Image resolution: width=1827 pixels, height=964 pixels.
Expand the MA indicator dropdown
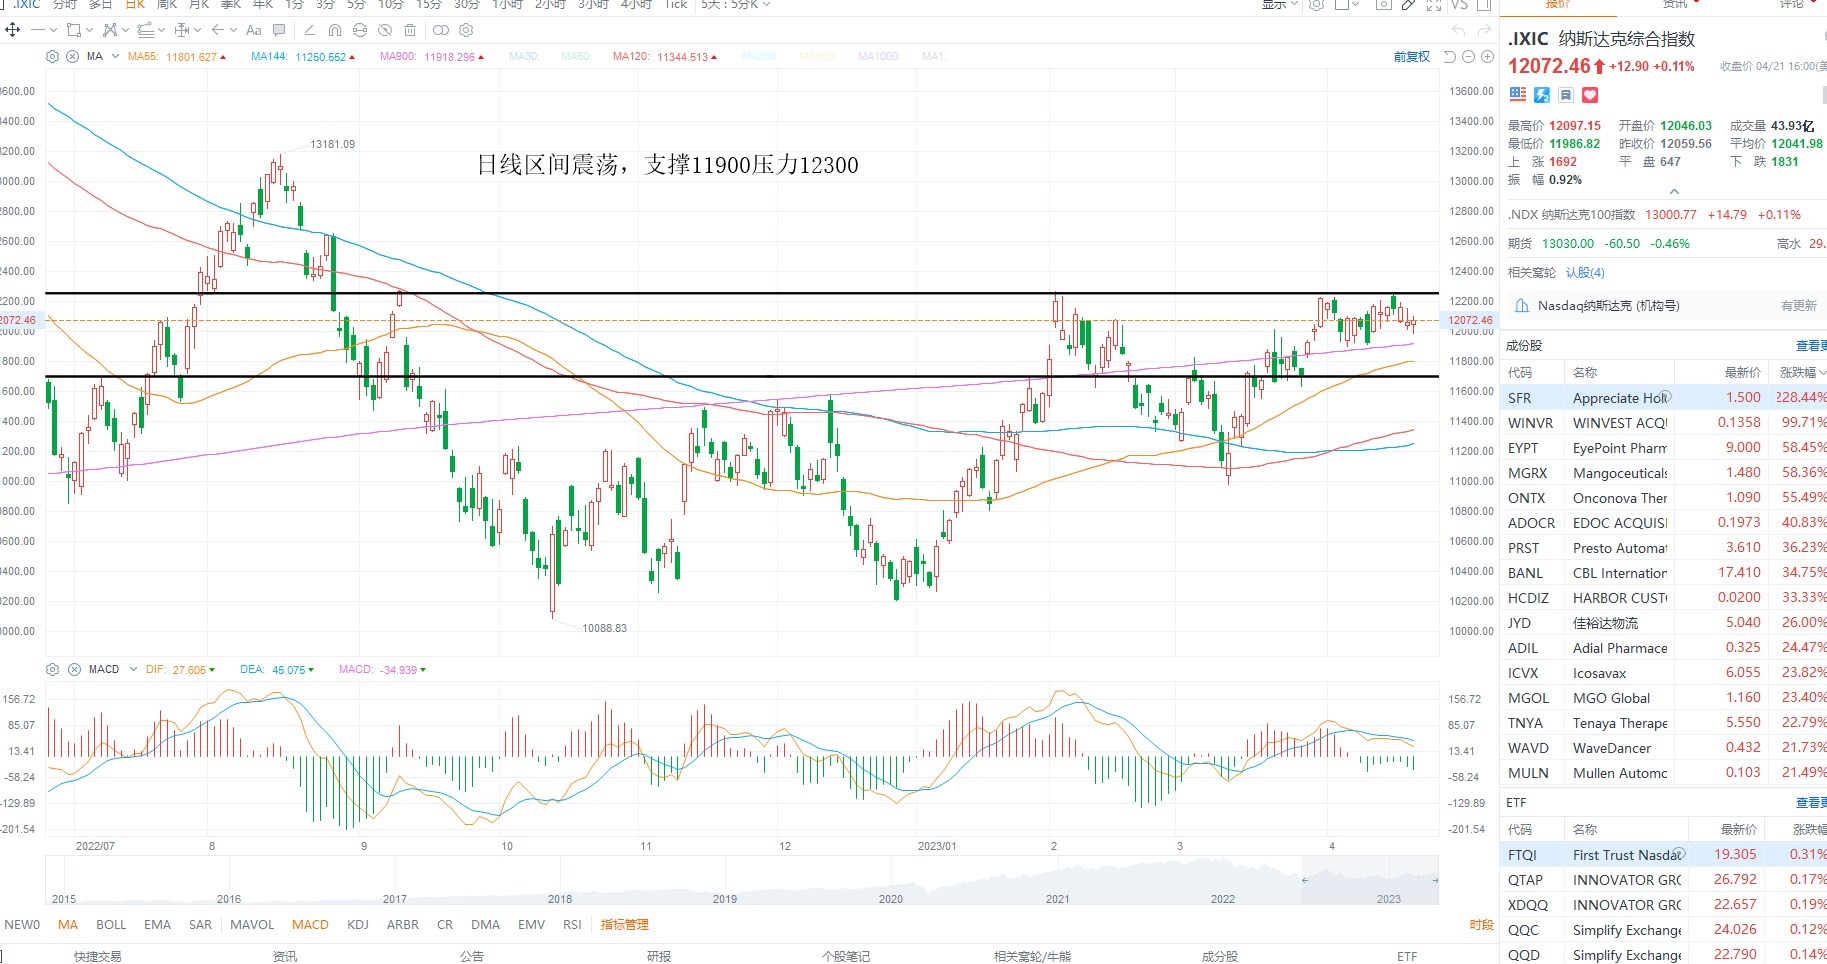tap(116, 57)
